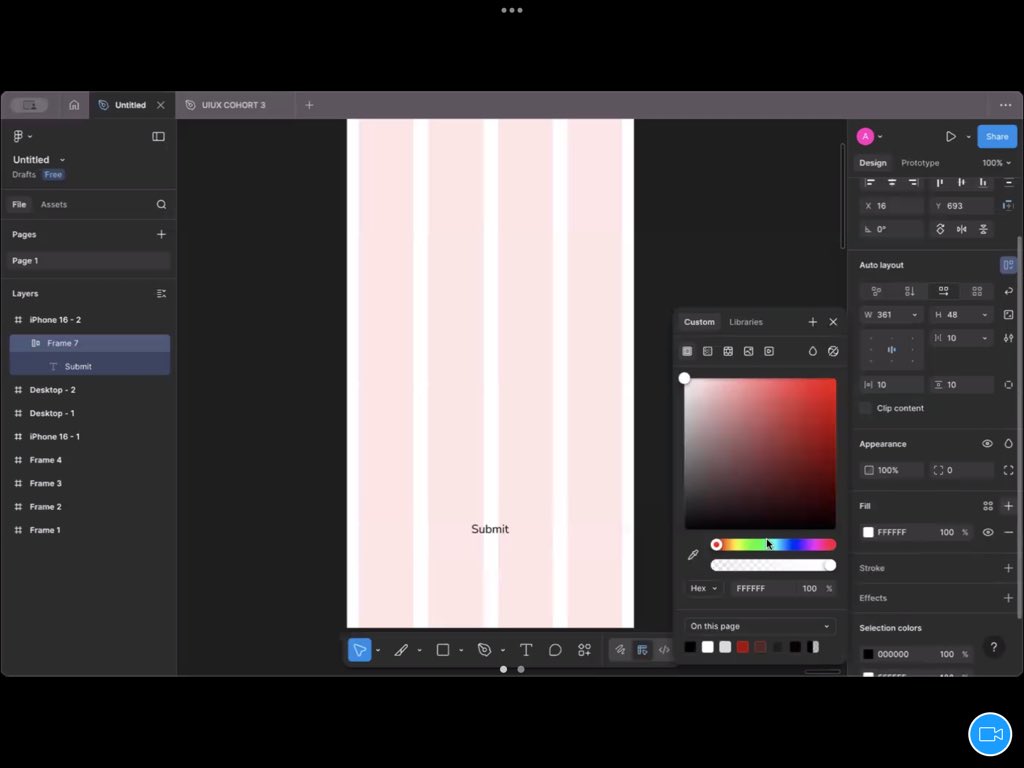Switch to the Design tab
1024x768 pixels.
pyautogui.click(x=872, y=163)
